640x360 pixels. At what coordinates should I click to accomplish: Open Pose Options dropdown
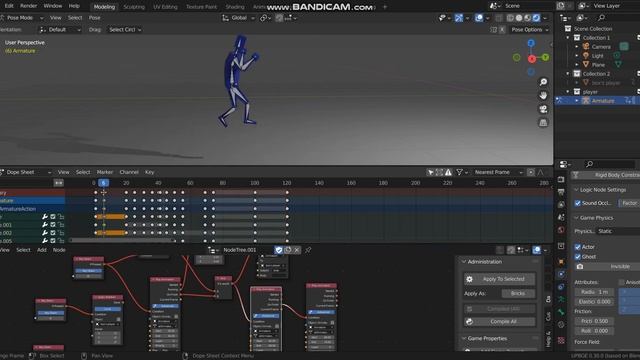pos(530,30)
